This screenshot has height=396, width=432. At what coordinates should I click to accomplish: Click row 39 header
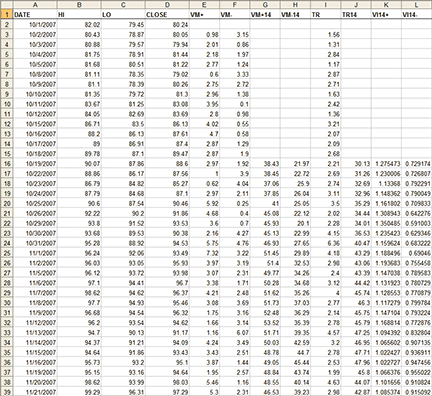click(x=7, y=392)
